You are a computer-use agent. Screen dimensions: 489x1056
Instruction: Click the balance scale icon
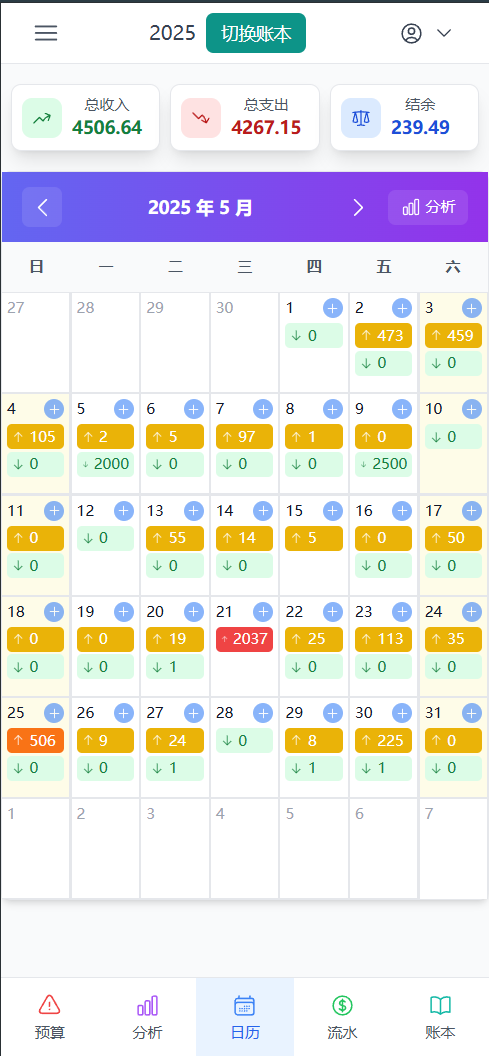[x=361, y=118]
